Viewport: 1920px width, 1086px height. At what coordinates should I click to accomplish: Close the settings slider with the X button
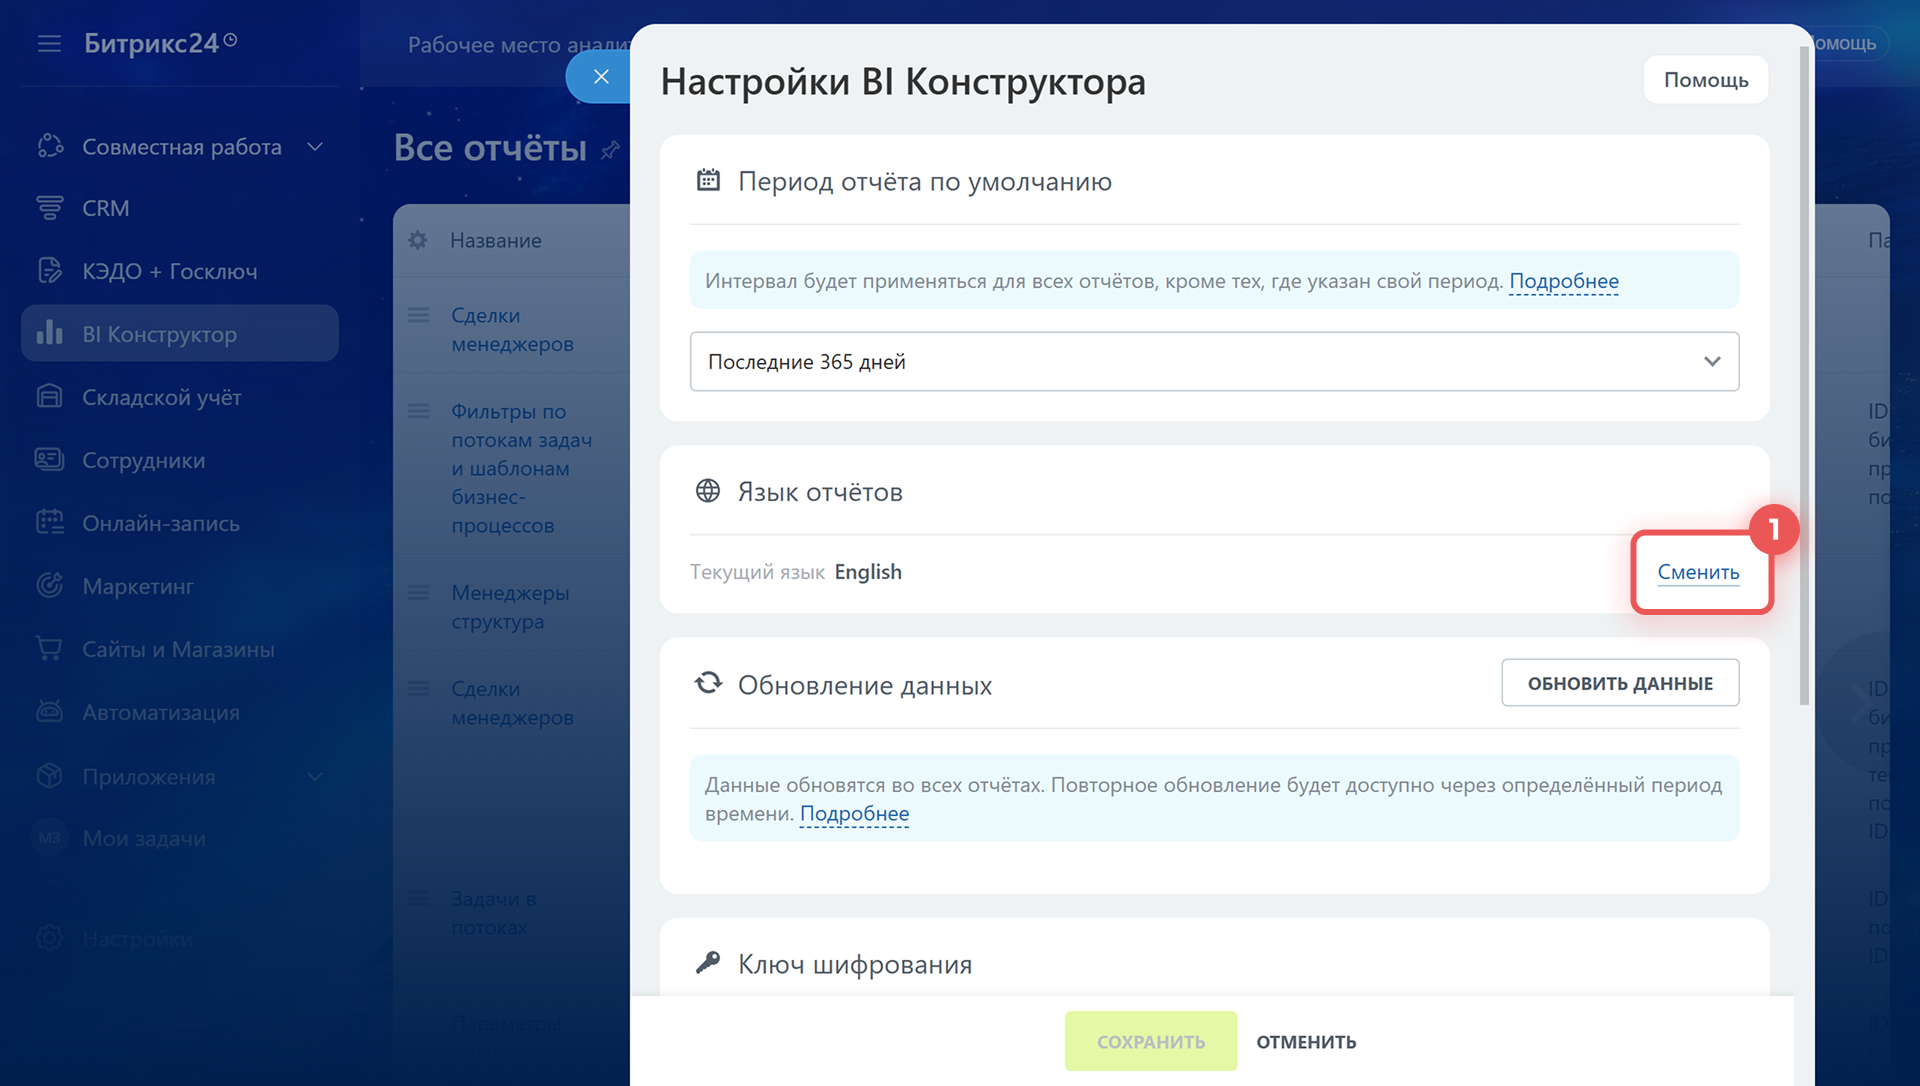click(600, 77)
